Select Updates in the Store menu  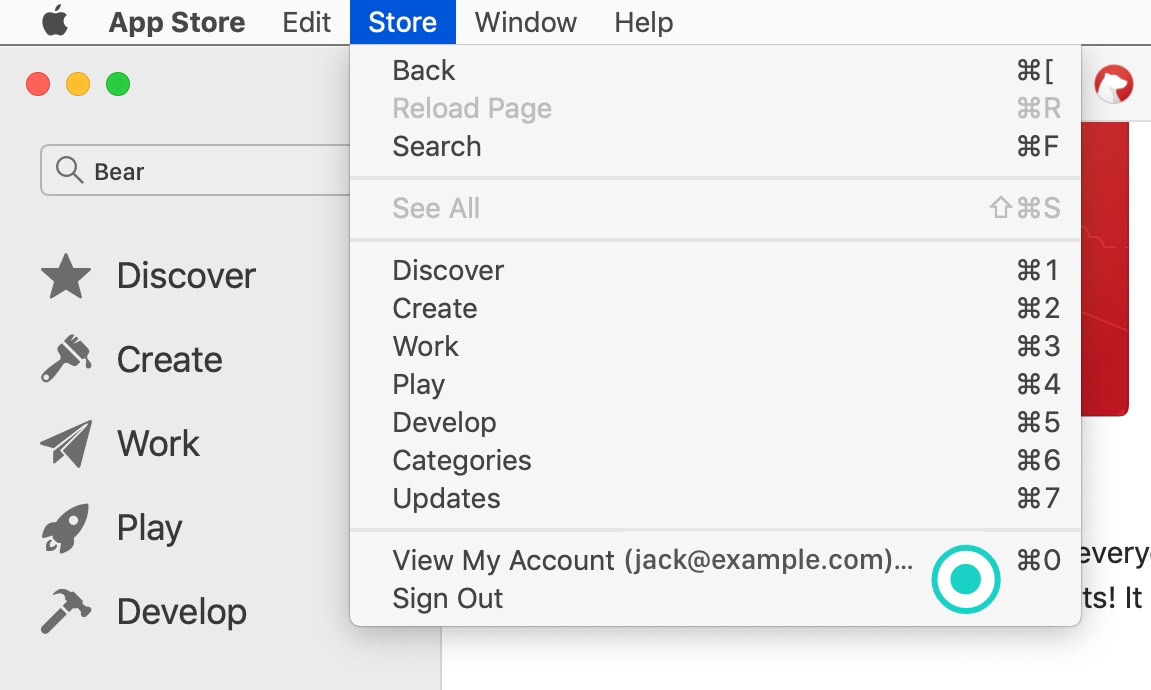(x=447, y=499)
